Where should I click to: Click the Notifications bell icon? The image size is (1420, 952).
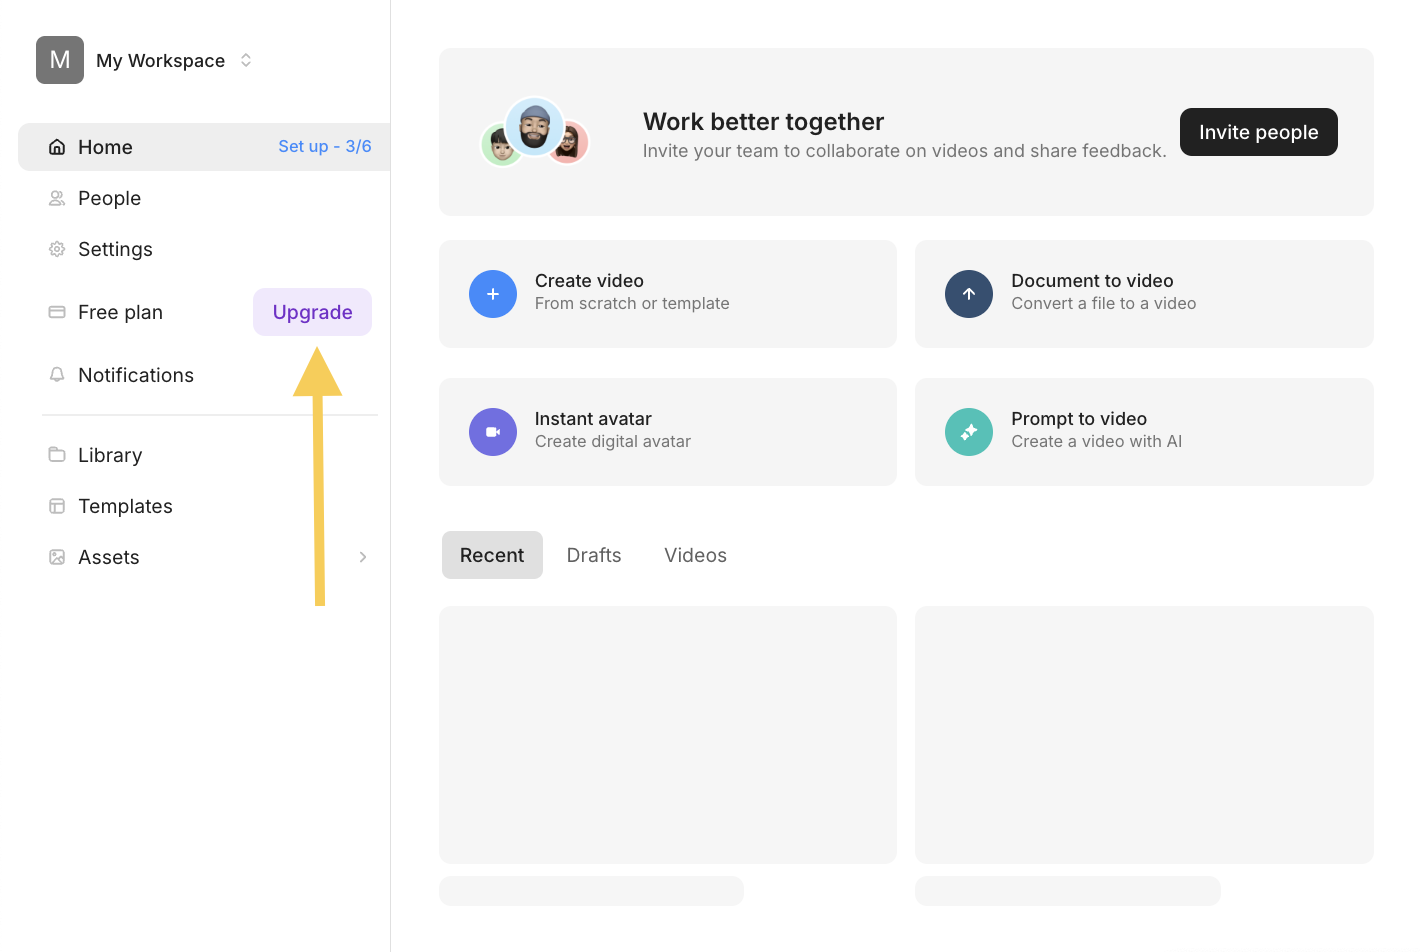57,375
